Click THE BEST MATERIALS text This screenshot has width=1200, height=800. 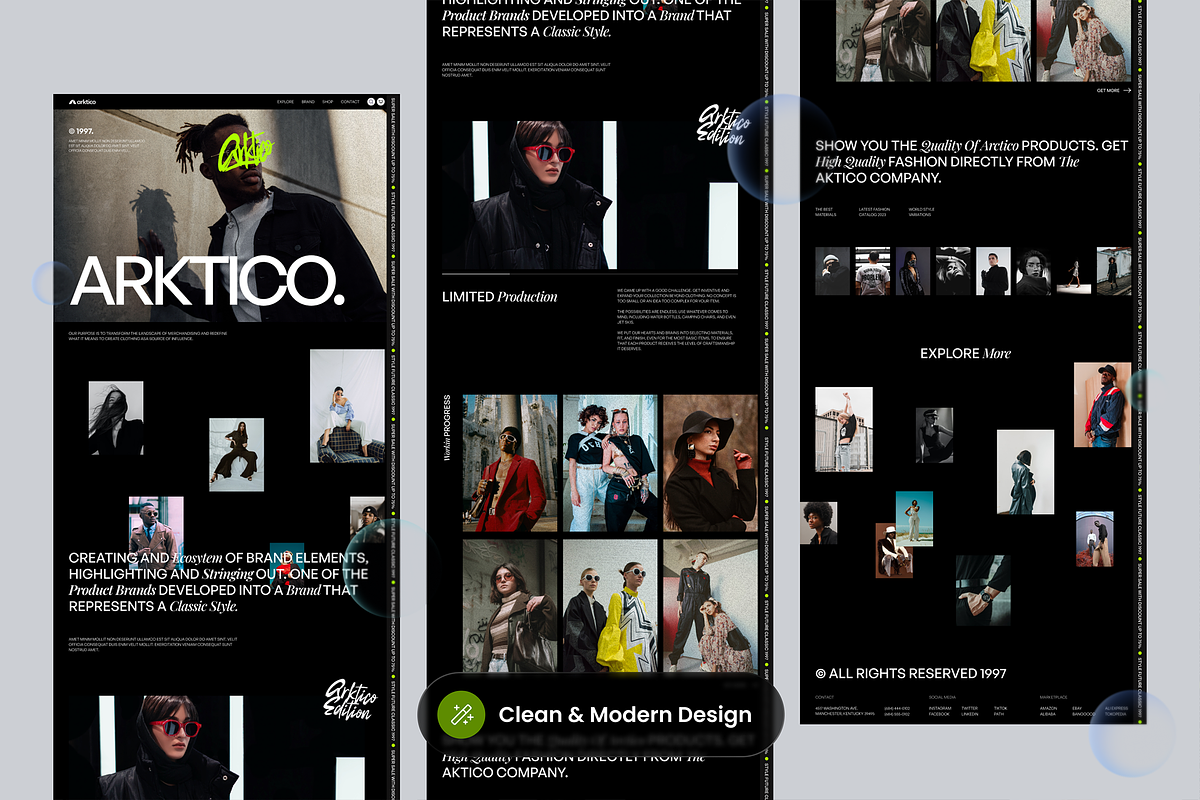pos(826,212)
